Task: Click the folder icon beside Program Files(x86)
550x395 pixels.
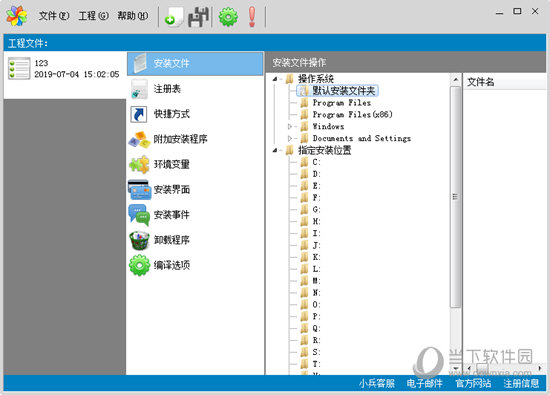Action: tap(304, 114)
